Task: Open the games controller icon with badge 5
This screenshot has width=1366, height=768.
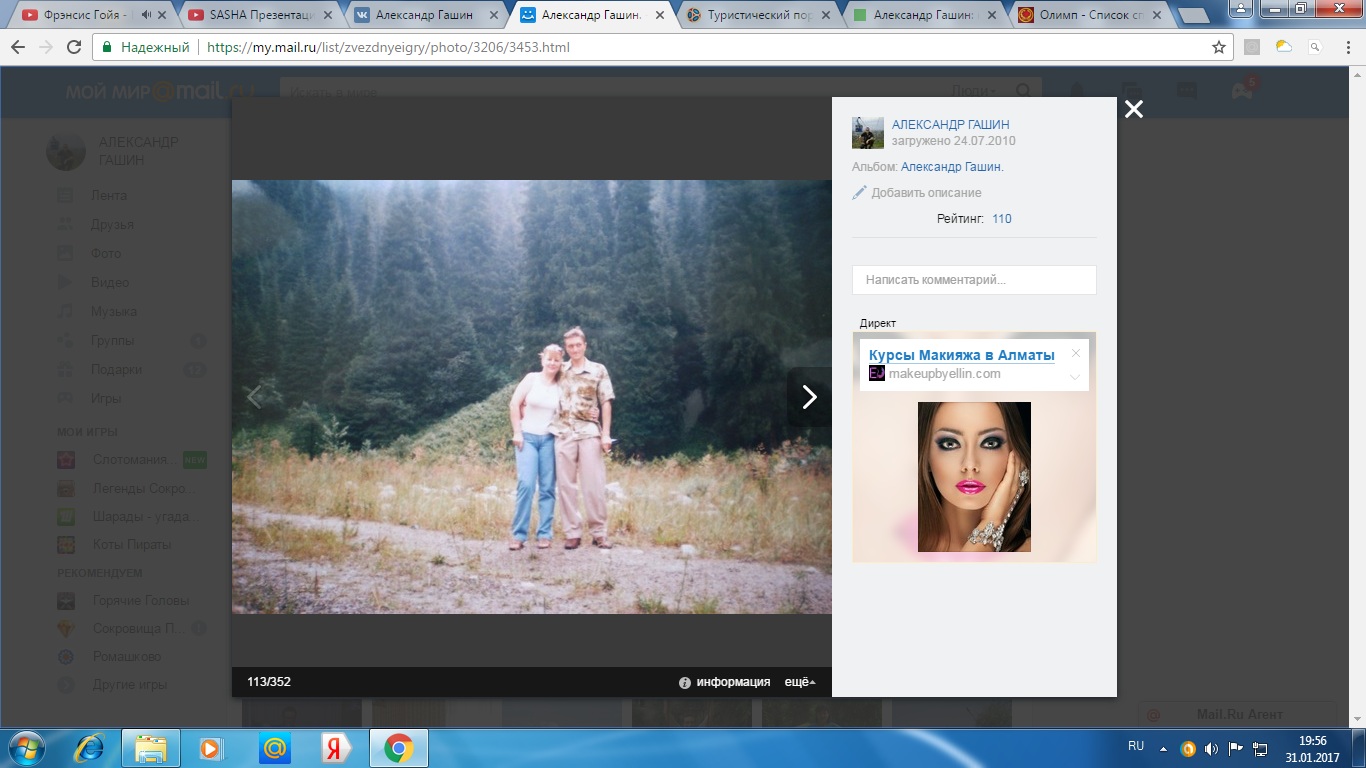Action: pyautogui.click(x=1243, y=89)
